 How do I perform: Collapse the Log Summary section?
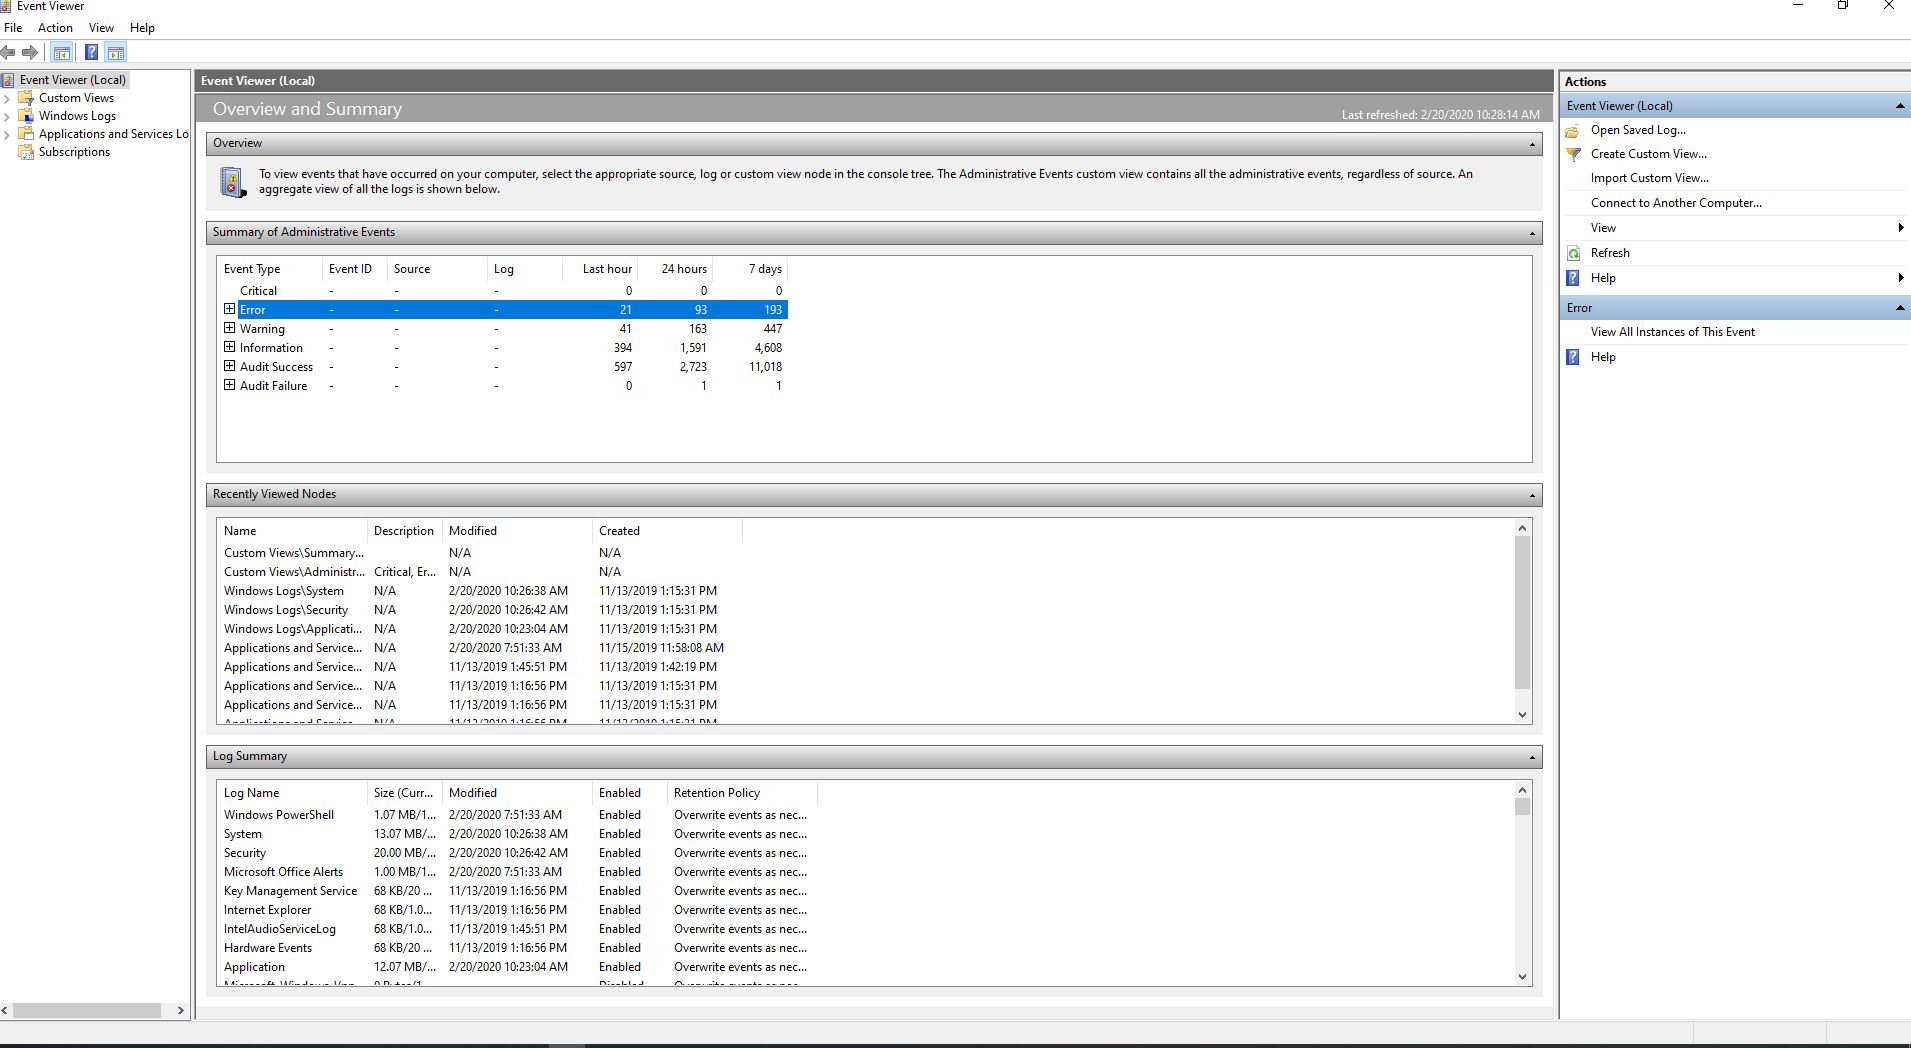pos(1531,757)
